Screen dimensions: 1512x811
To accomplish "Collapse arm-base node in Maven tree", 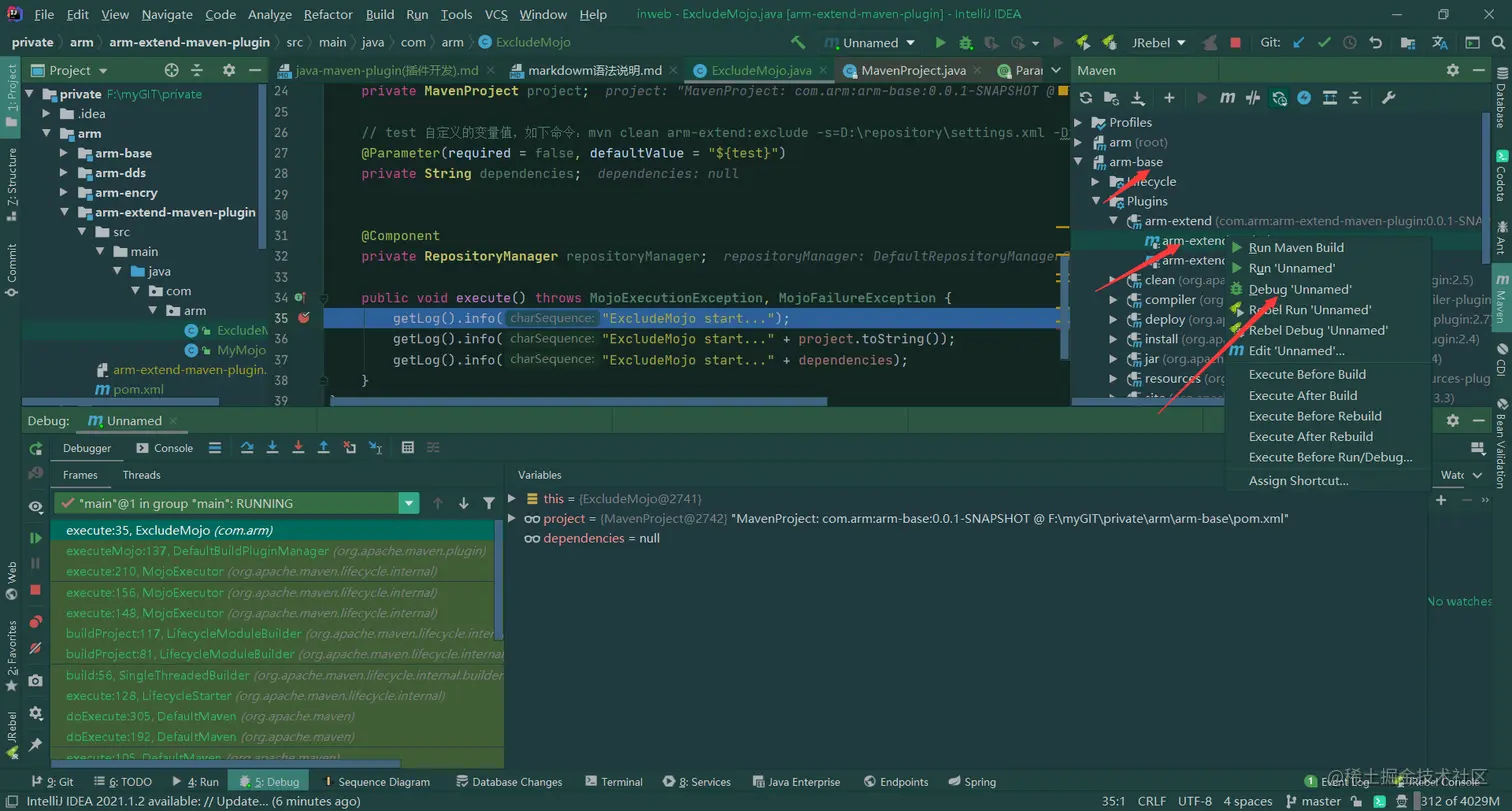I will pos(1079,162).
